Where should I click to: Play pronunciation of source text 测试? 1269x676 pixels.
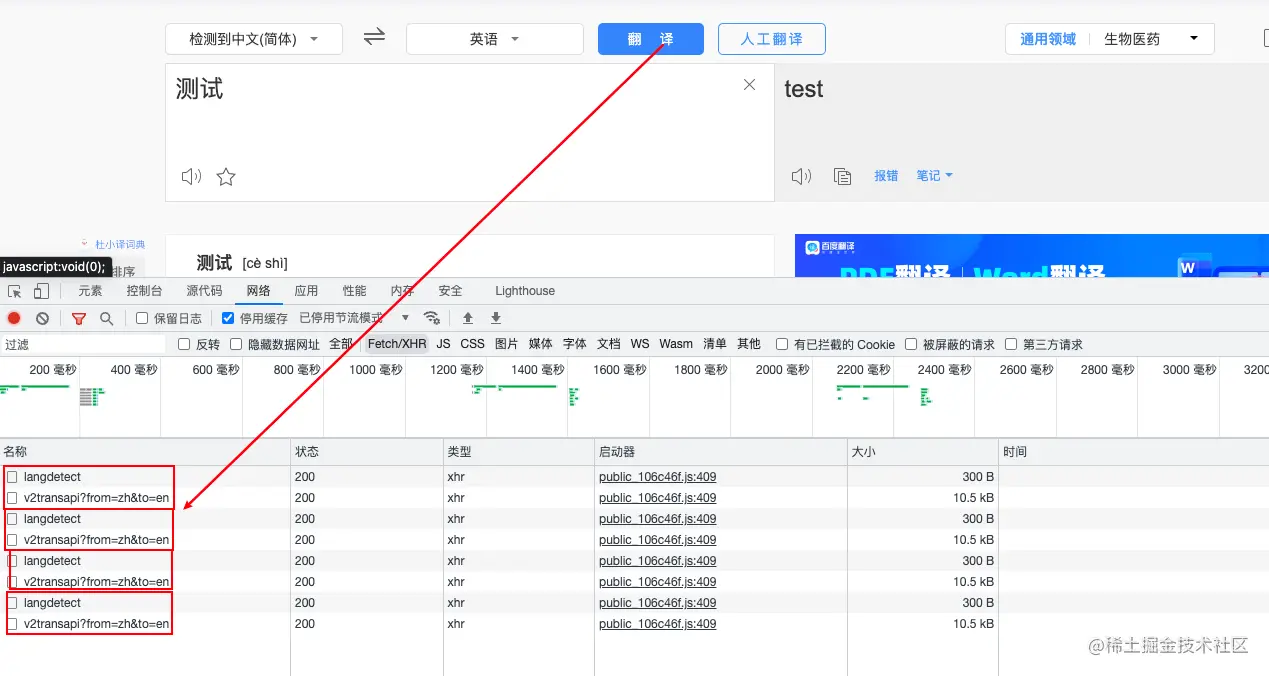pyautogui.click(x=191, y=177)
